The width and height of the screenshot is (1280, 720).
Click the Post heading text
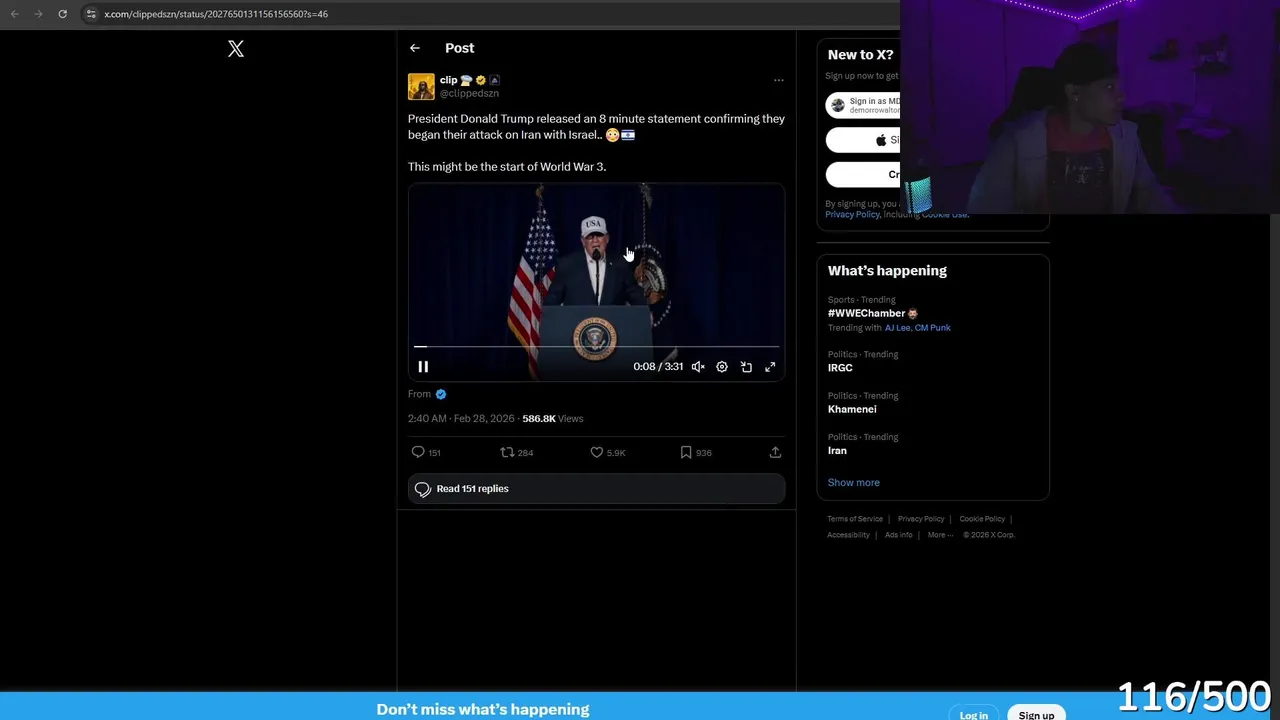(x=459, y=48)
